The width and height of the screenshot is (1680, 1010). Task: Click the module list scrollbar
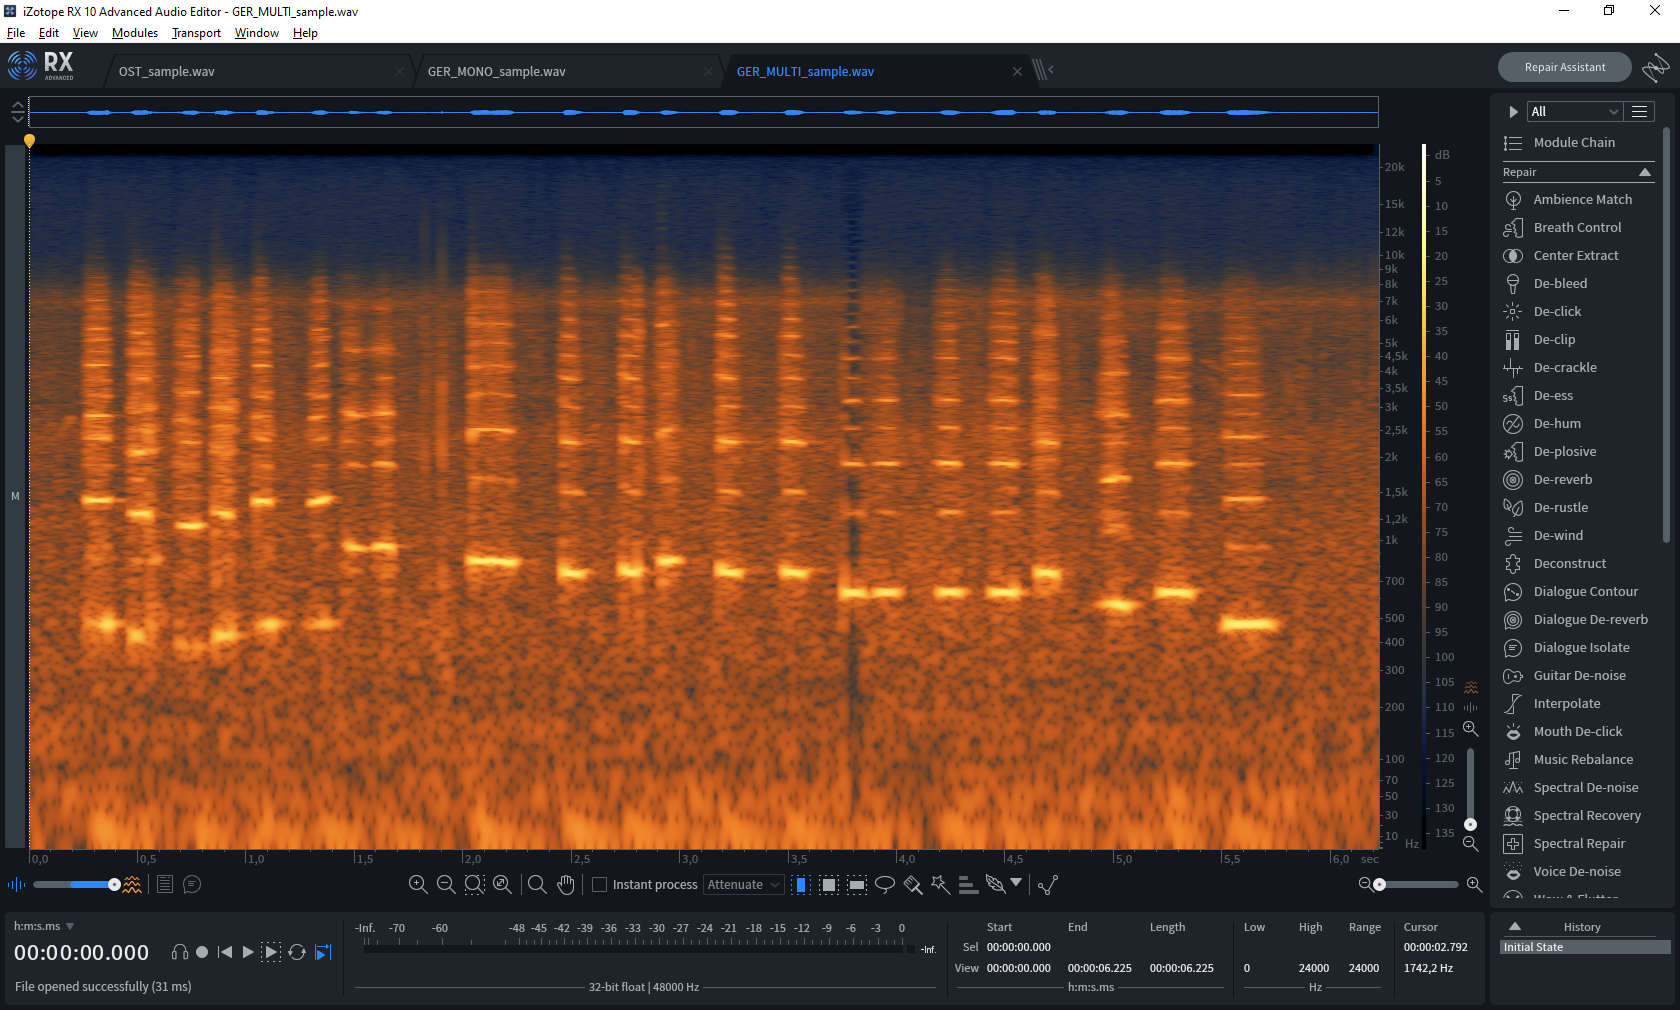tap(1666, 335)
